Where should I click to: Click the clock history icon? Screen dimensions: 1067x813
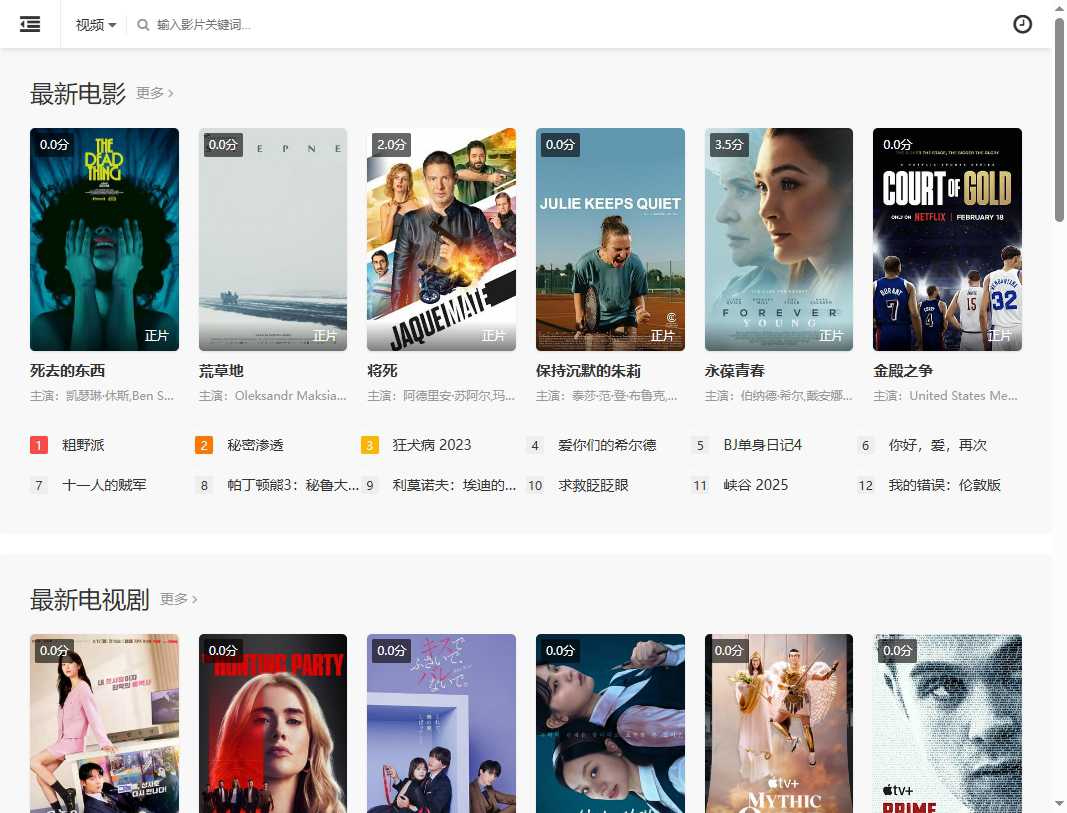click(x=1022, y=24)
